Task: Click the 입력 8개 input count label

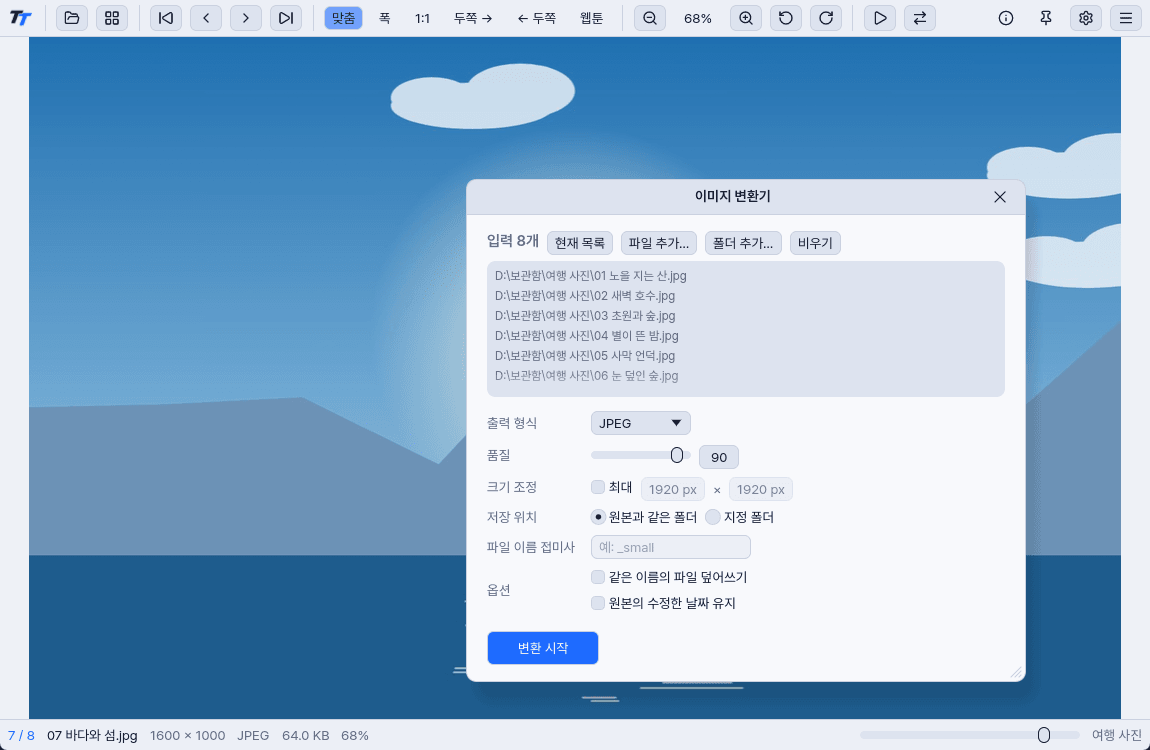Action: tap(513, 241)
